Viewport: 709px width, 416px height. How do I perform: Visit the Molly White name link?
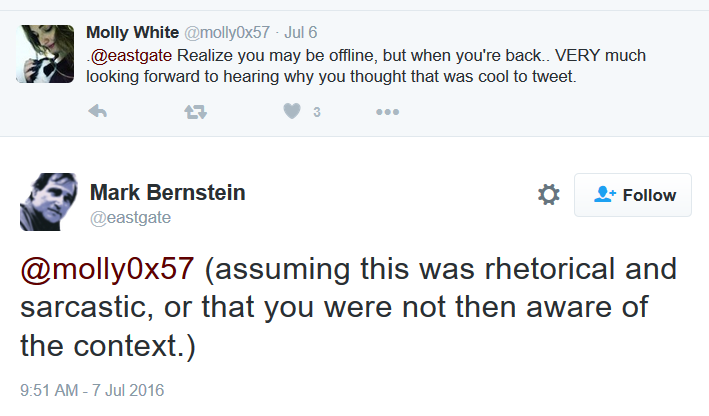click(132, 33)
